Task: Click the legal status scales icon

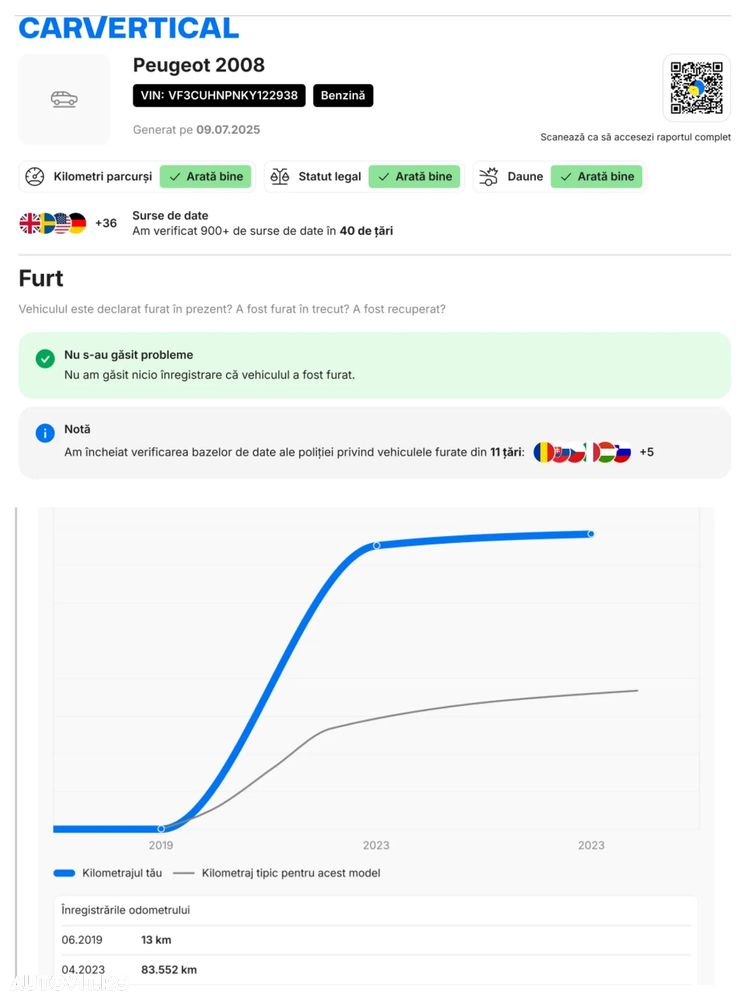Action: coord(280,177)
